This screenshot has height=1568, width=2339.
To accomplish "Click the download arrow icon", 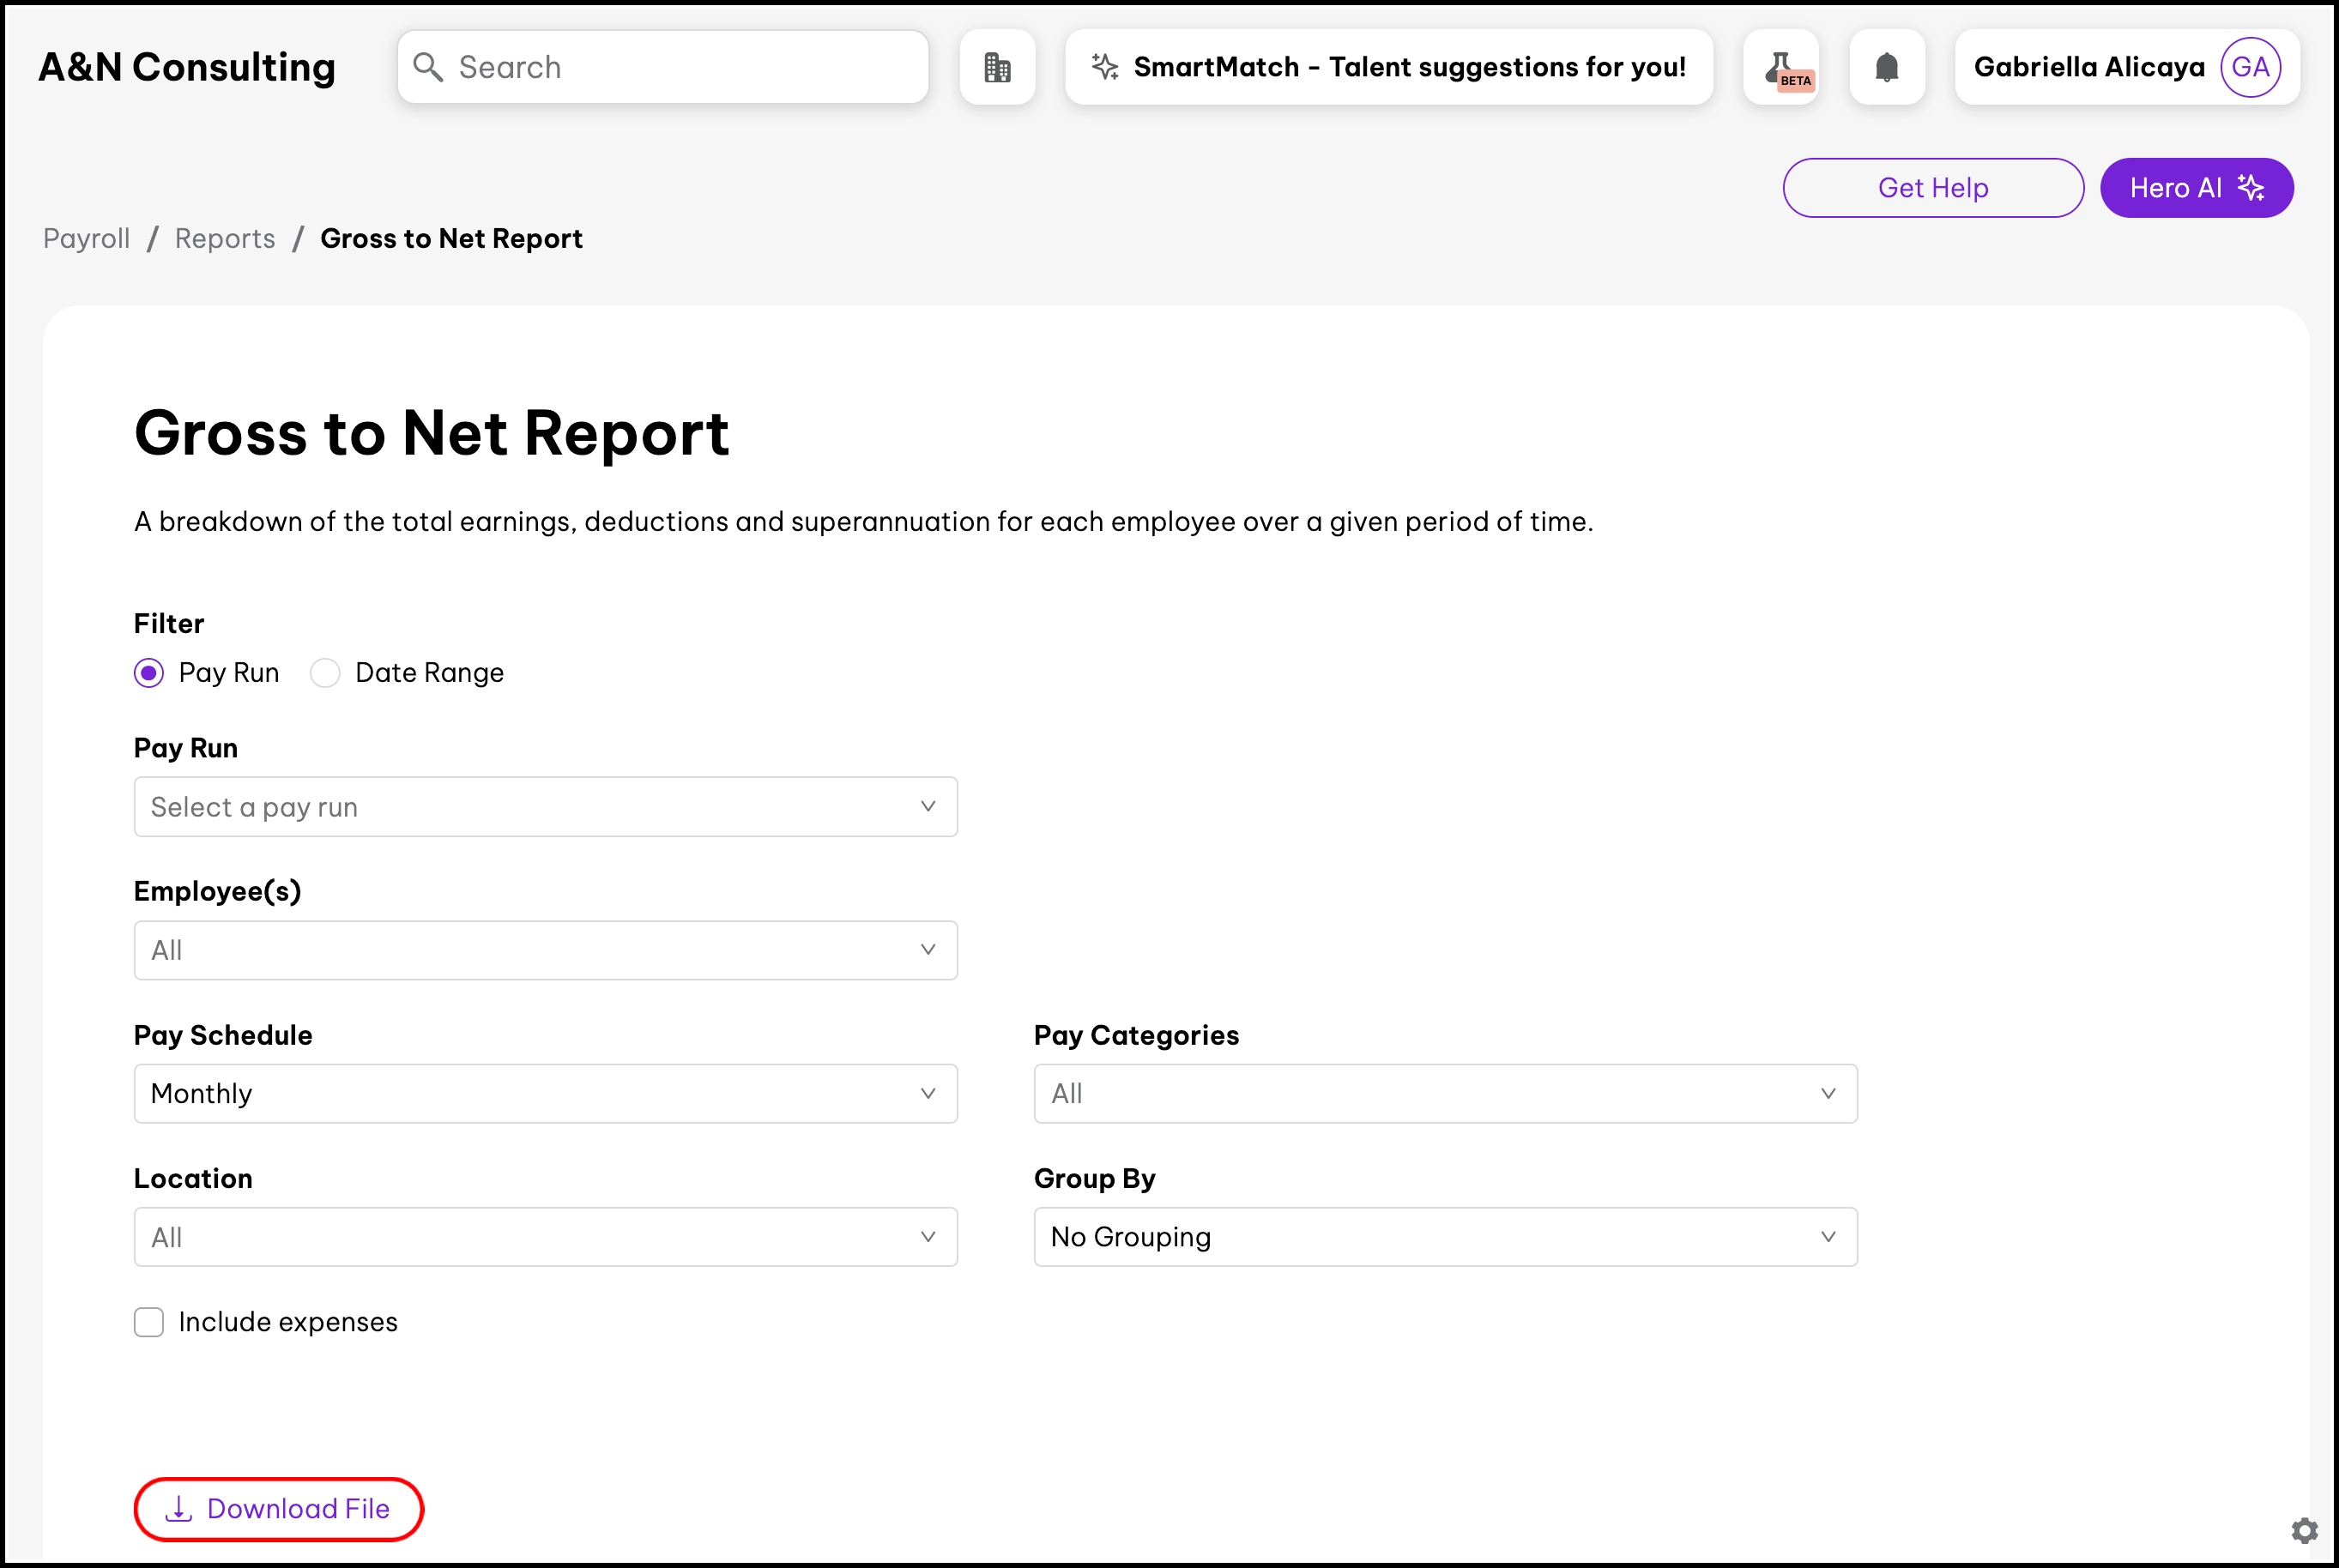I will click(x=178, y=1508).
